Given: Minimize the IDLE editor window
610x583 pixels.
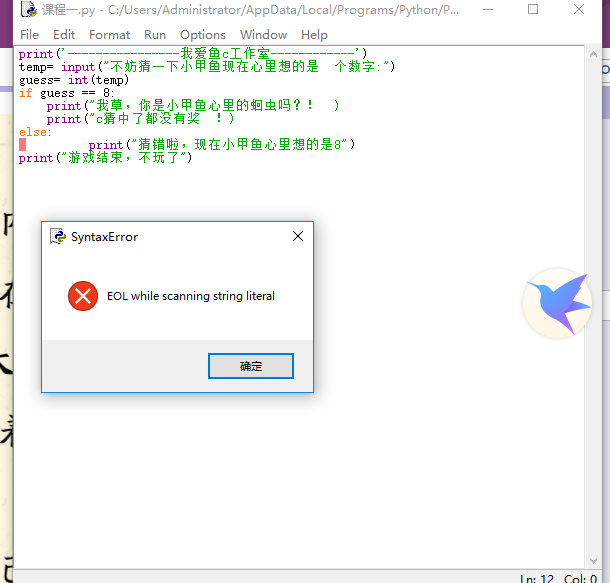Looking at the screenshot, I should click(487, 10).
